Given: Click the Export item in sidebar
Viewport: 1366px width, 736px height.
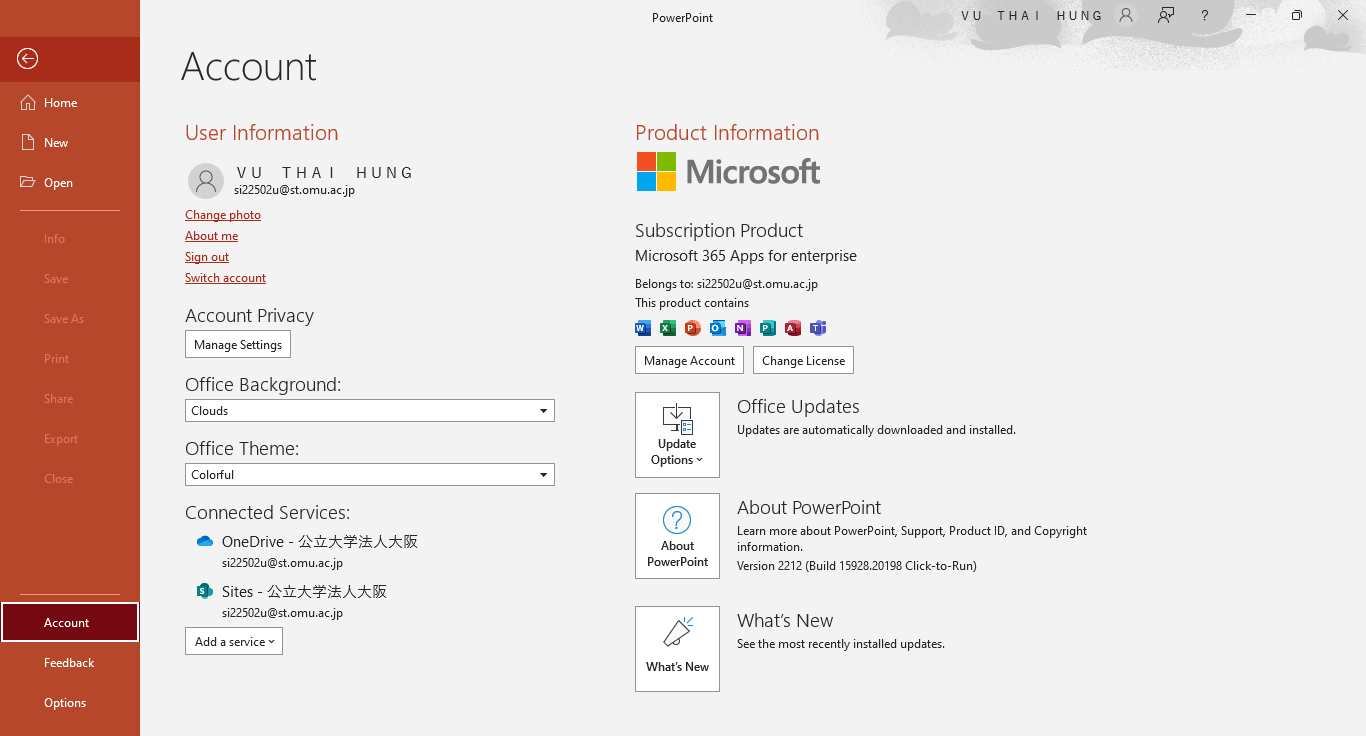Looking at the screenshot, I should pos(70,439).
